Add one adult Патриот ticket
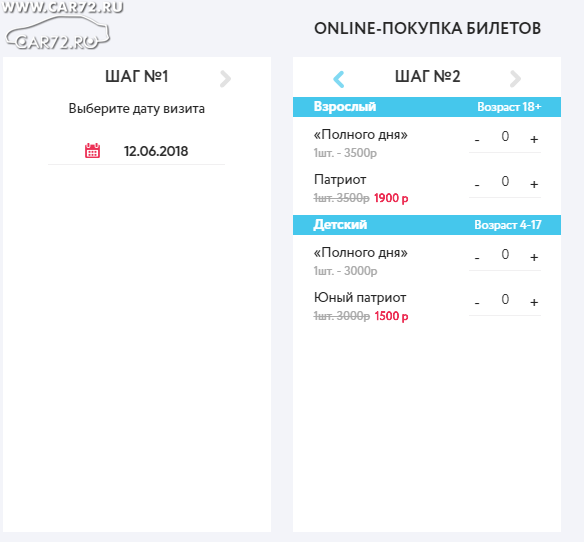The width and height of the screenshot is (584, 542). click(534, 184)
